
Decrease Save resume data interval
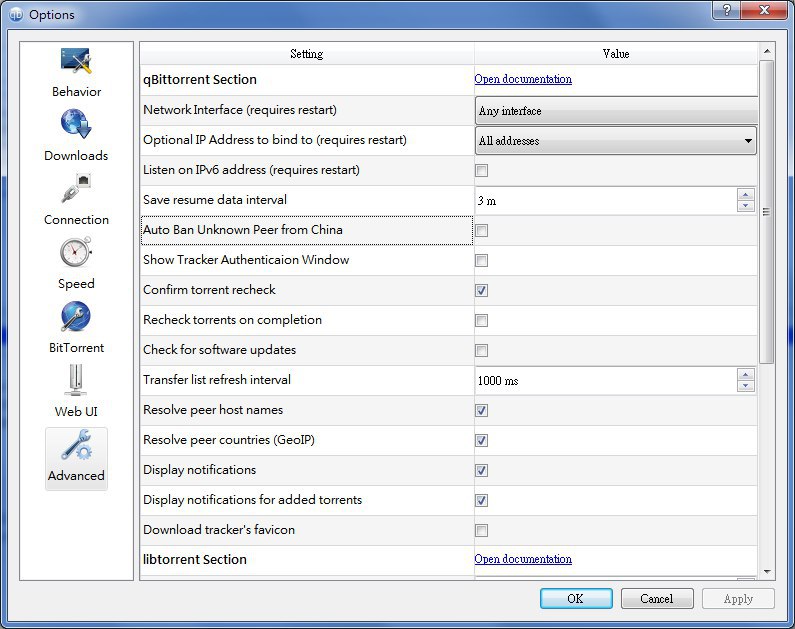(x=745, y=206)
